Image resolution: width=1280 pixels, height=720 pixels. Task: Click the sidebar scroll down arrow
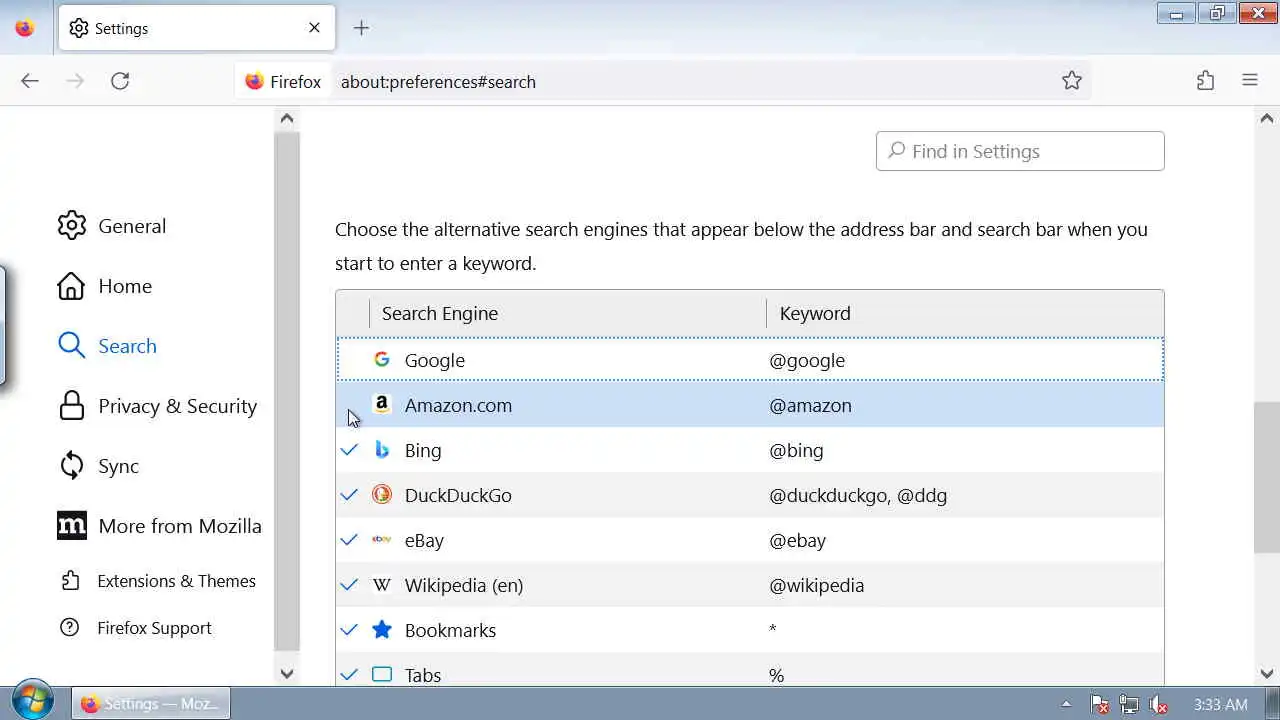click(x=287, y=673)
